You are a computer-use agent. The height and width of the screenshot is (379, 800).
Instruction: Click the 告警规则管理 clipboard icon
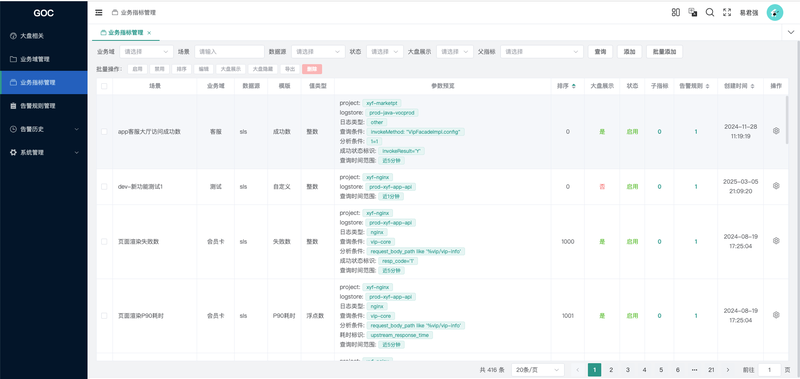tap(13, 106)
